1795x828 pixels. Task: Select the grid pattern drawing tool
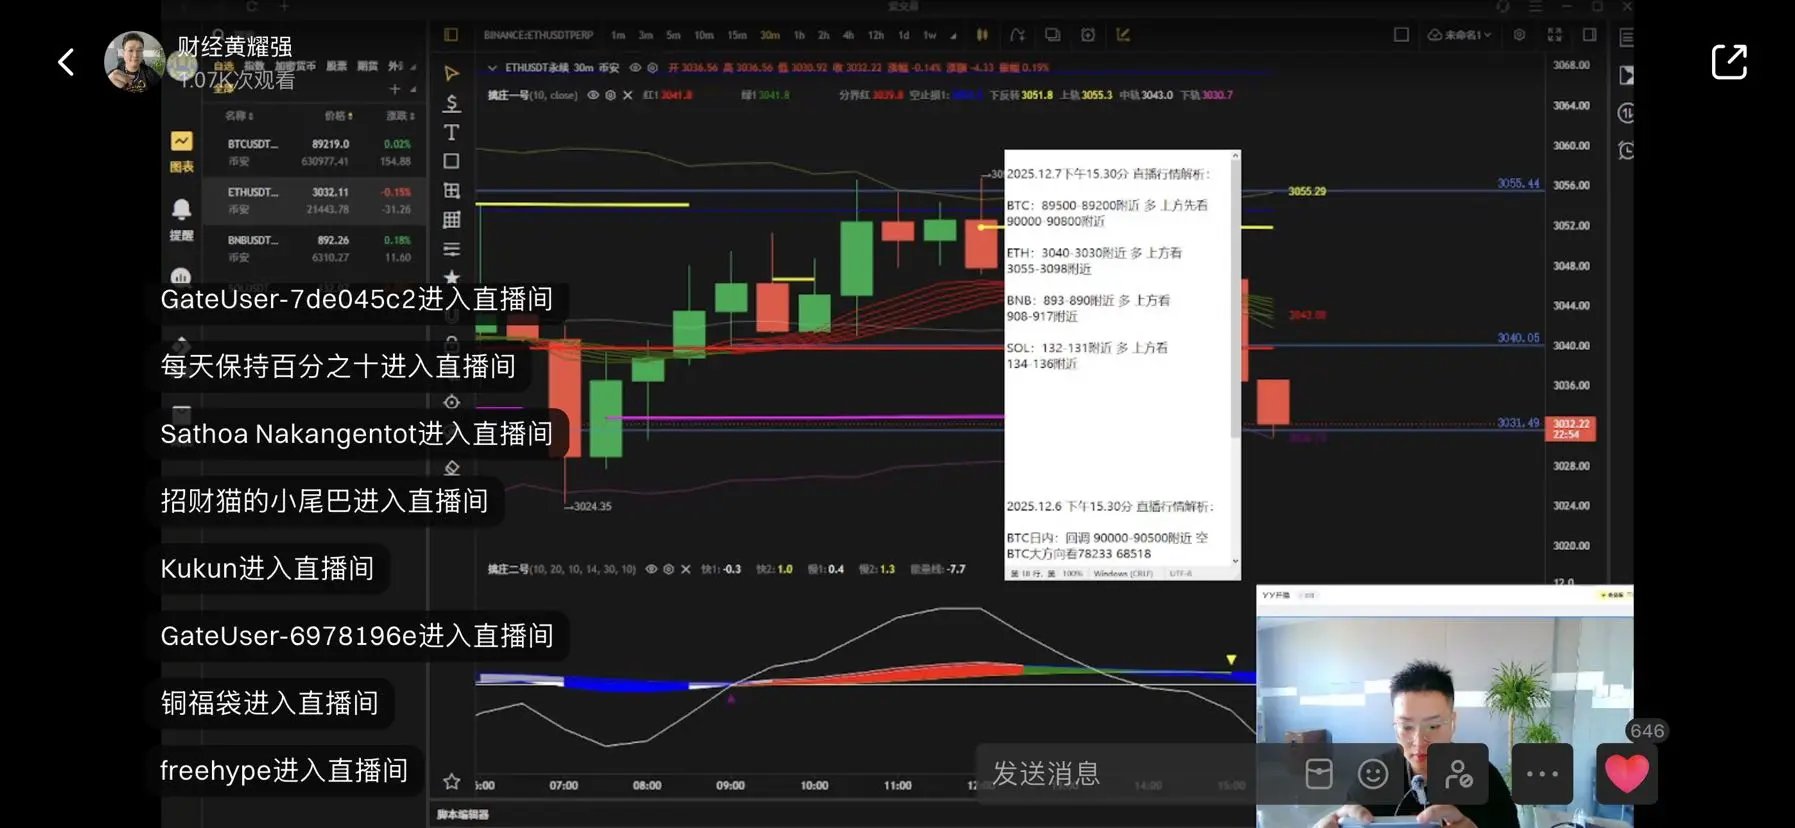click(452, 219)
